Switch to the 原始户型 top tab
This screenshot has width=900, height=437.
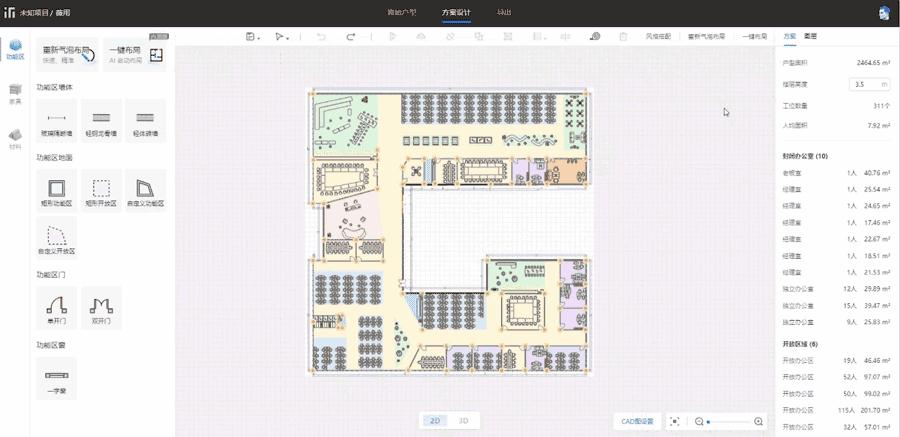(401, 12)
